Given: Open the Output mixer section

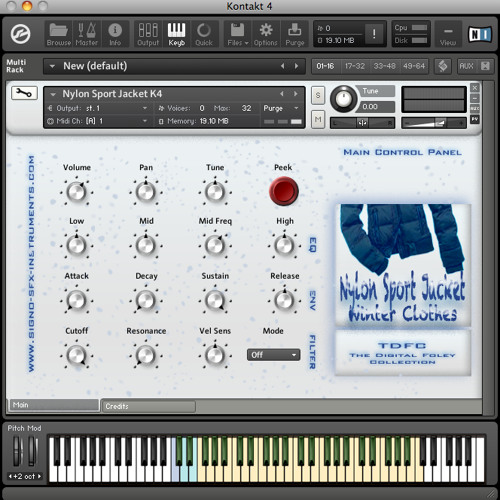Looking at the screenshot, I should (x=148, y=34).
